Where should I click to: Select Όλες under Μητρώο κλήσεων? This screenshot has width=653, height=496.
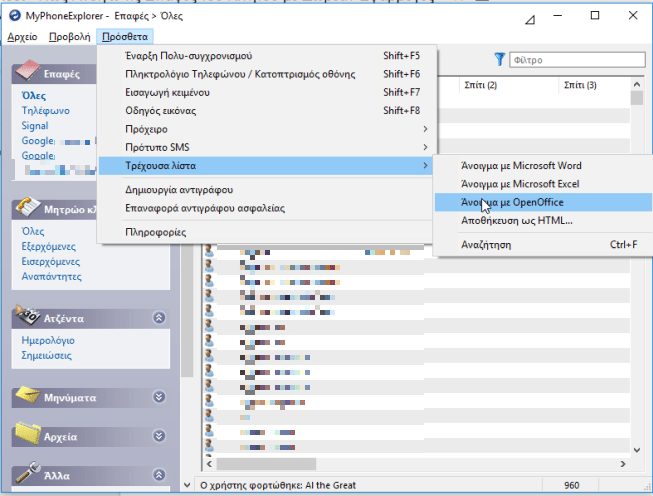point(33,232)
